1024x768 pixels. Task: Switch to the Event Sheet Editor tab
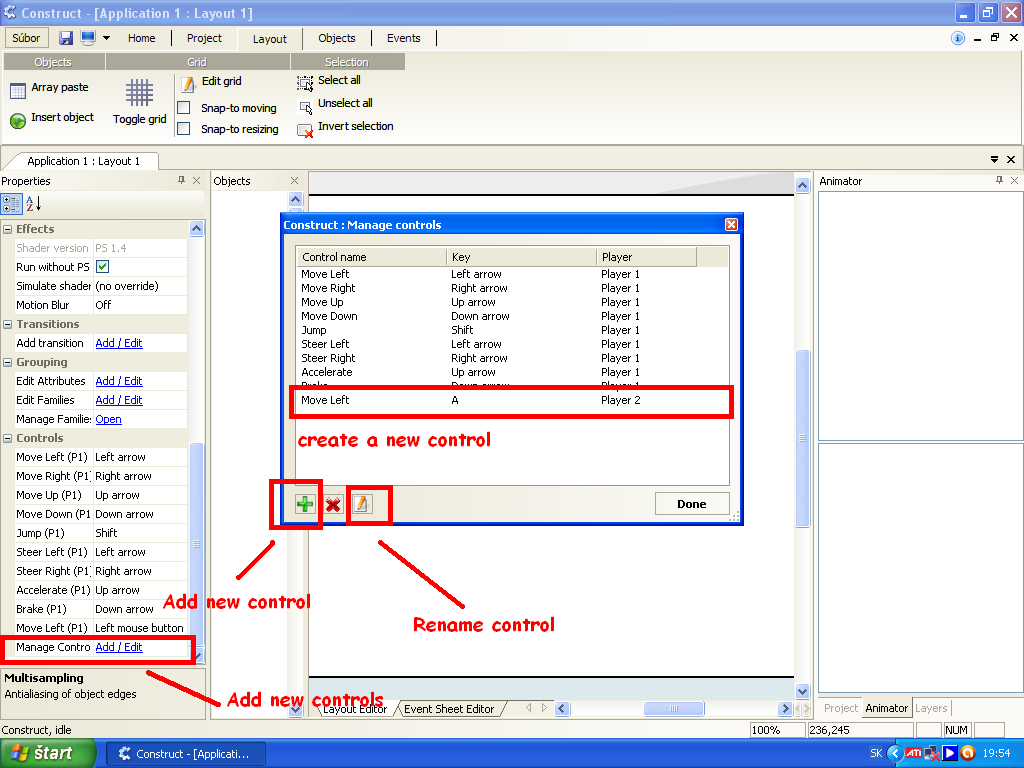[449, 709]
